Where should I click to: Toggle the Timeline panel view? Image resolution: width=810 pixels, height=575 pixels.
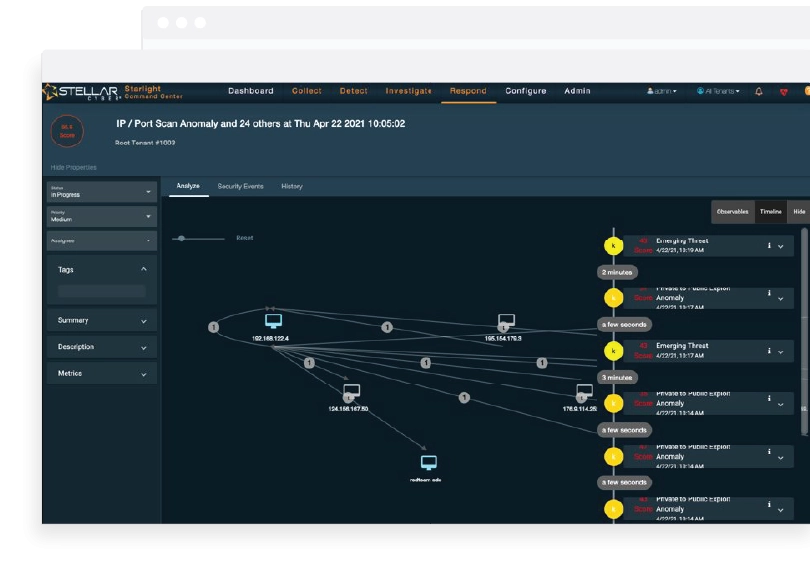(770, 211)
